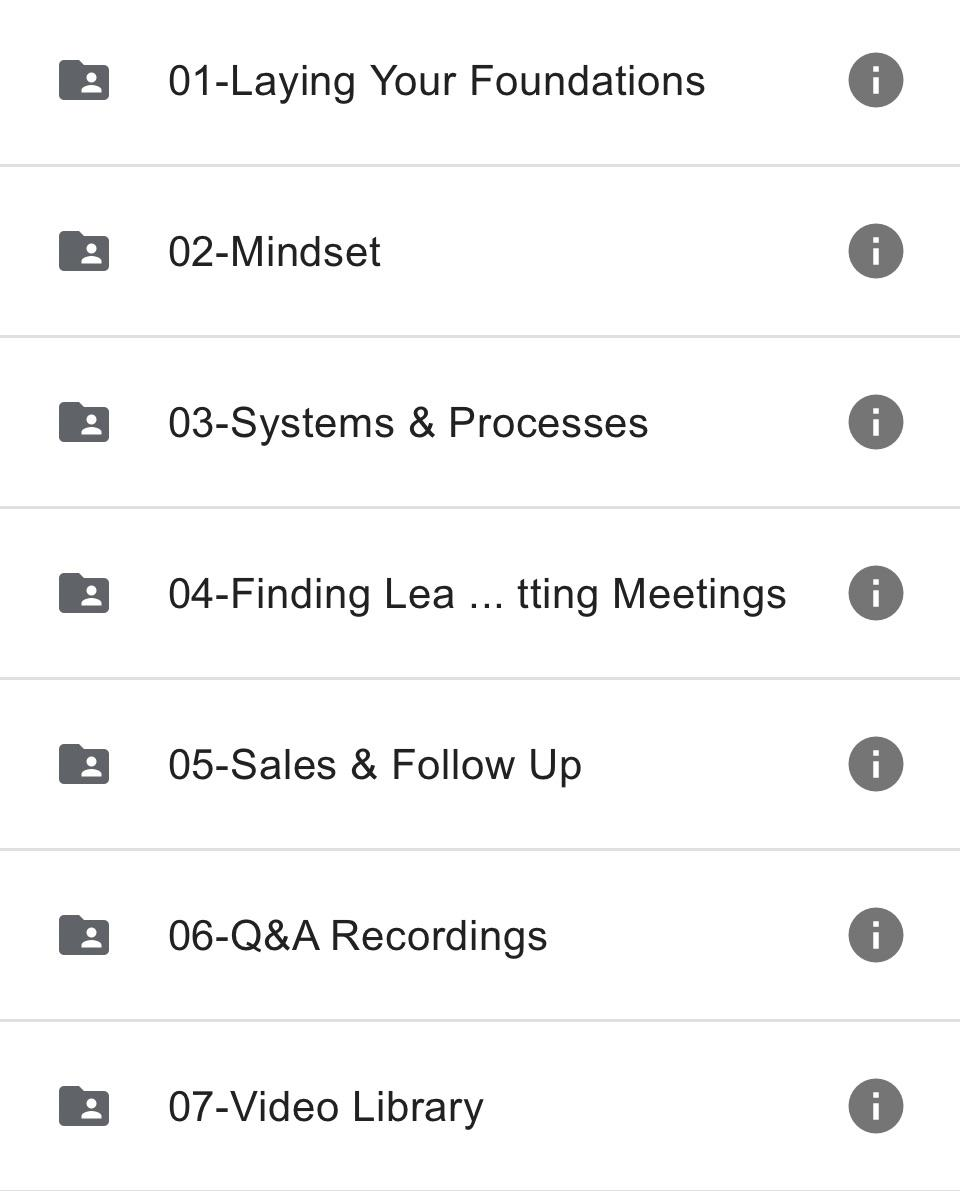
Task: Select folder icon next to 06-Q&A Recordings
Action: pyautogui.click(x=84, y=934)
